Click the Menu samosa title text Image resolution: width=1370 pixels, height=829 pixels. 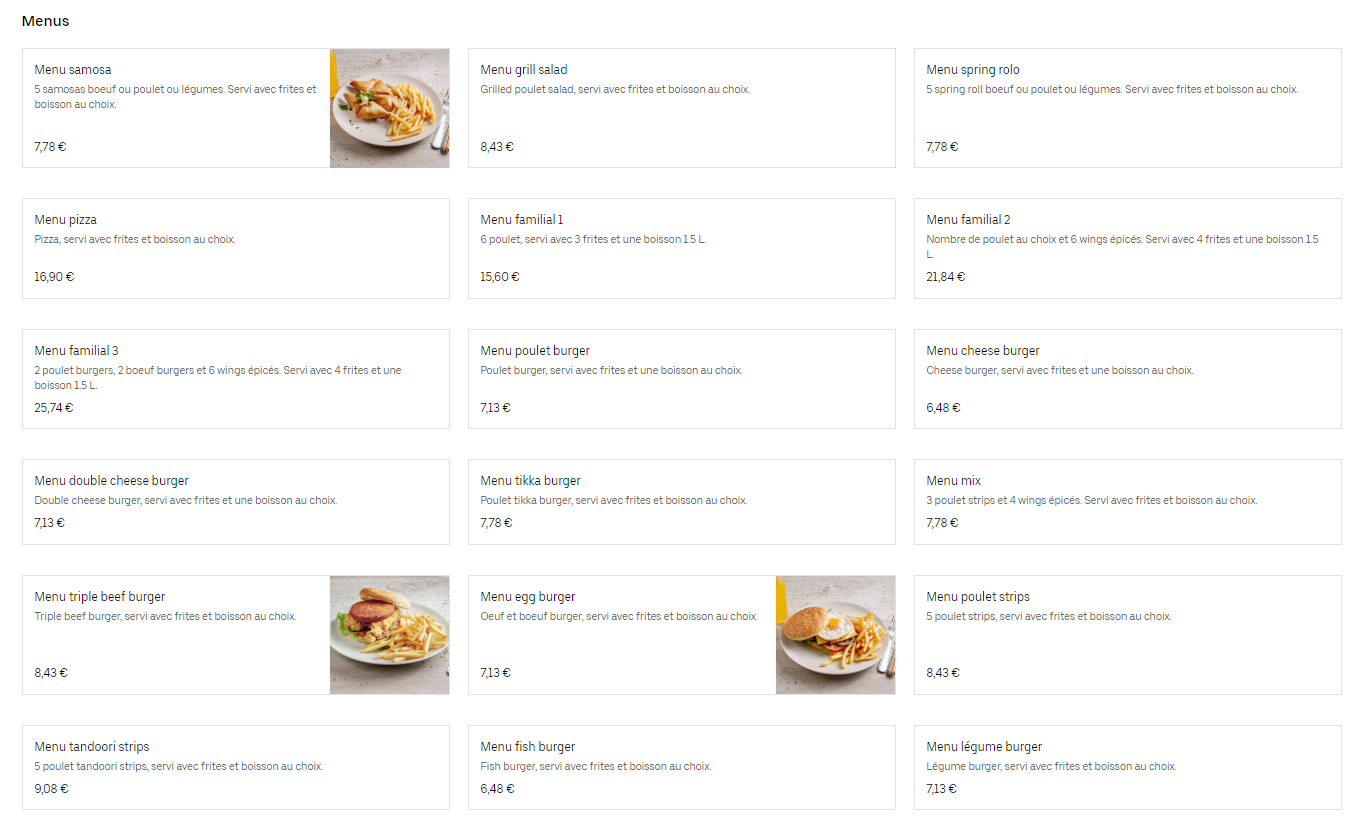(73, 70)
